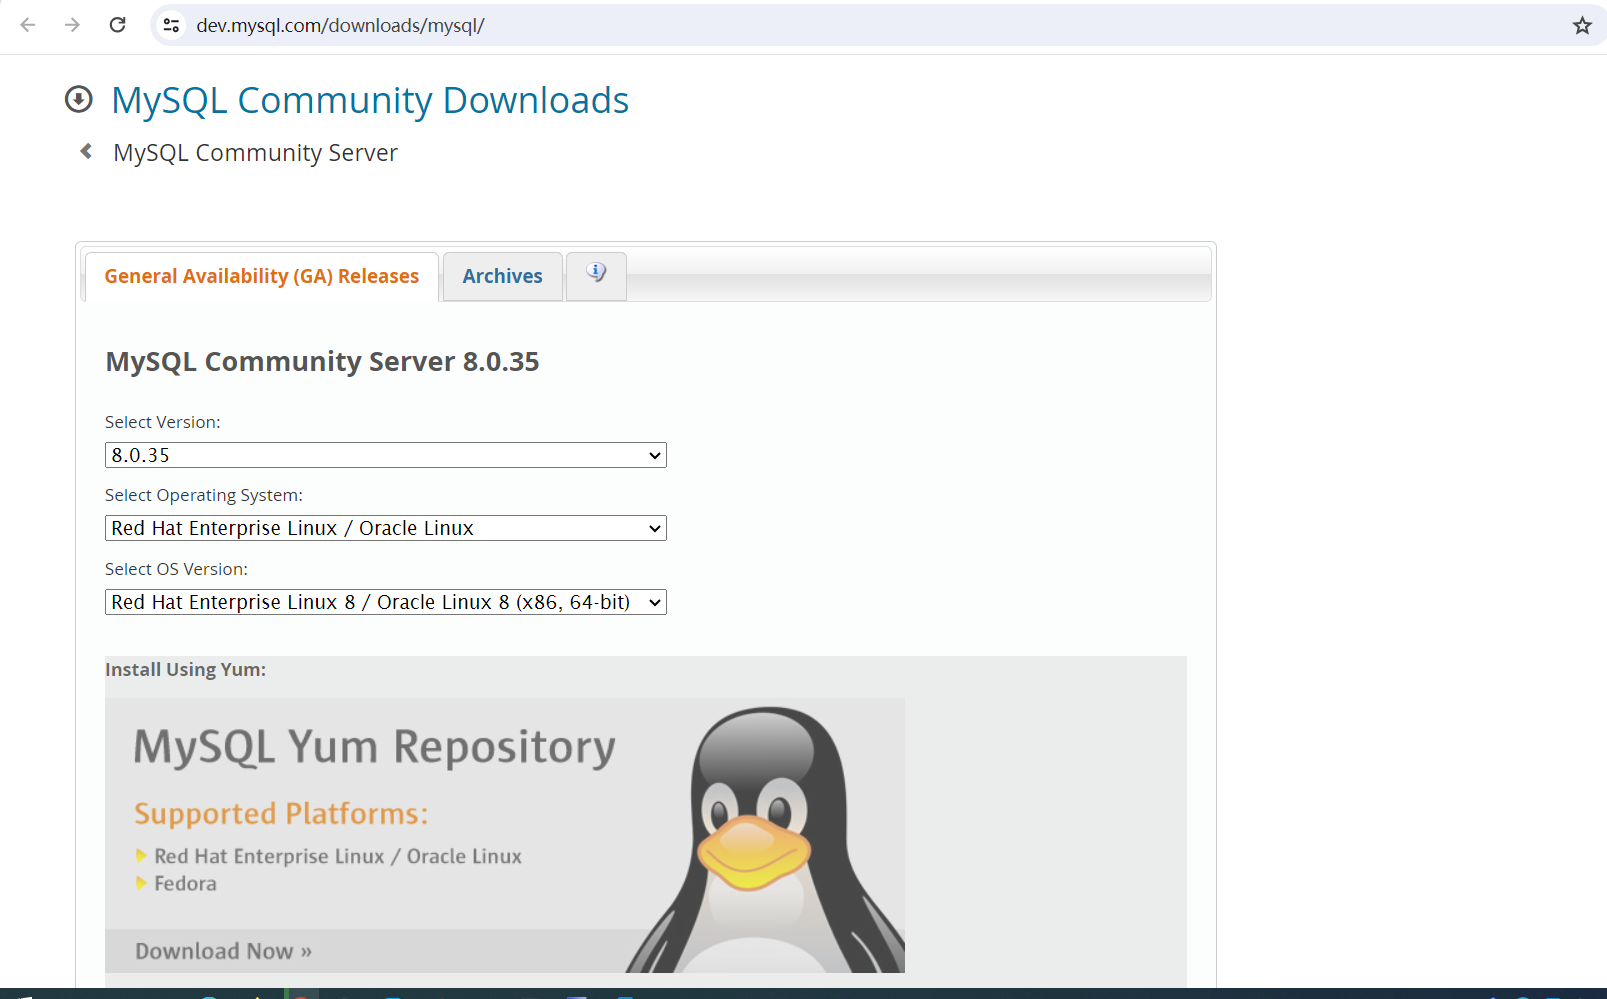
Task: Click the MySQL Community Server 8.0.35 heading
Action: coord(322,361)
